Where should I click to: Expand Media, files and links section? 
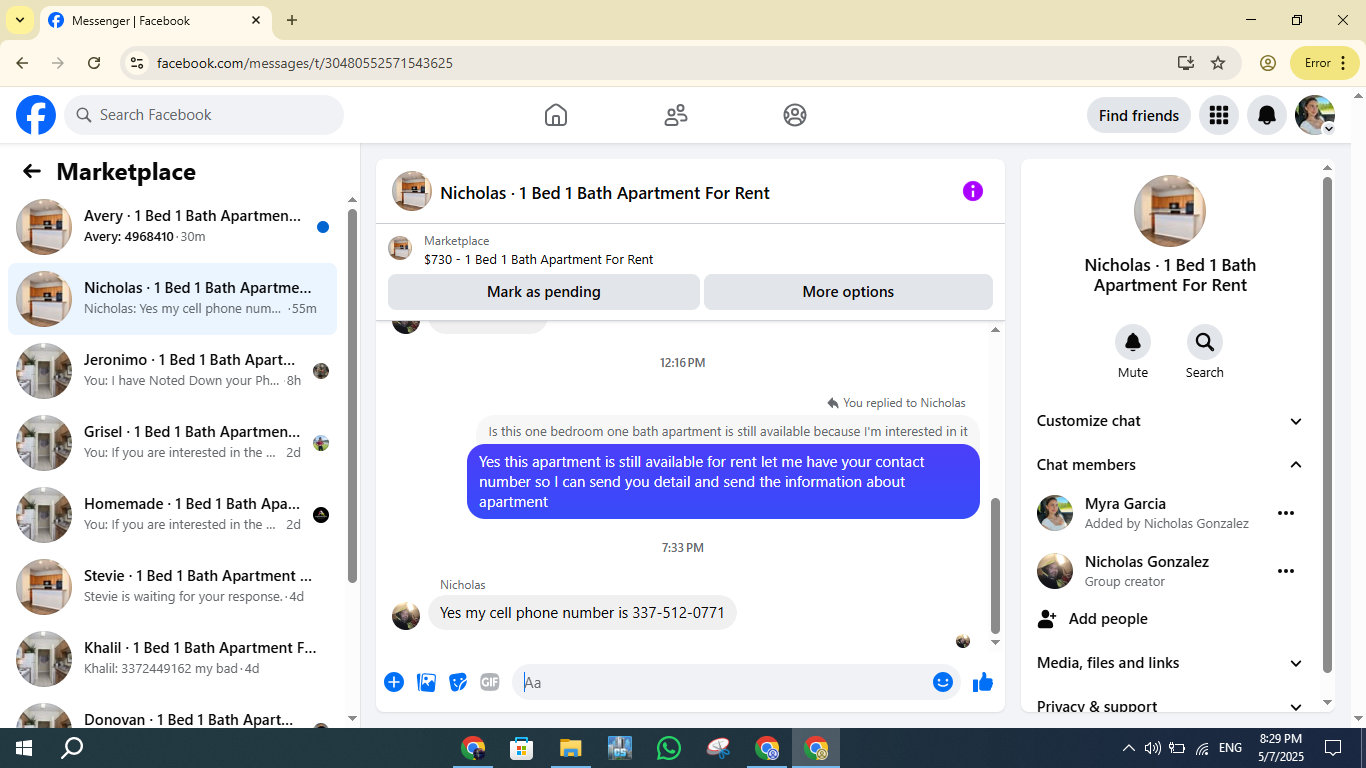click(x=1170, y=663)
